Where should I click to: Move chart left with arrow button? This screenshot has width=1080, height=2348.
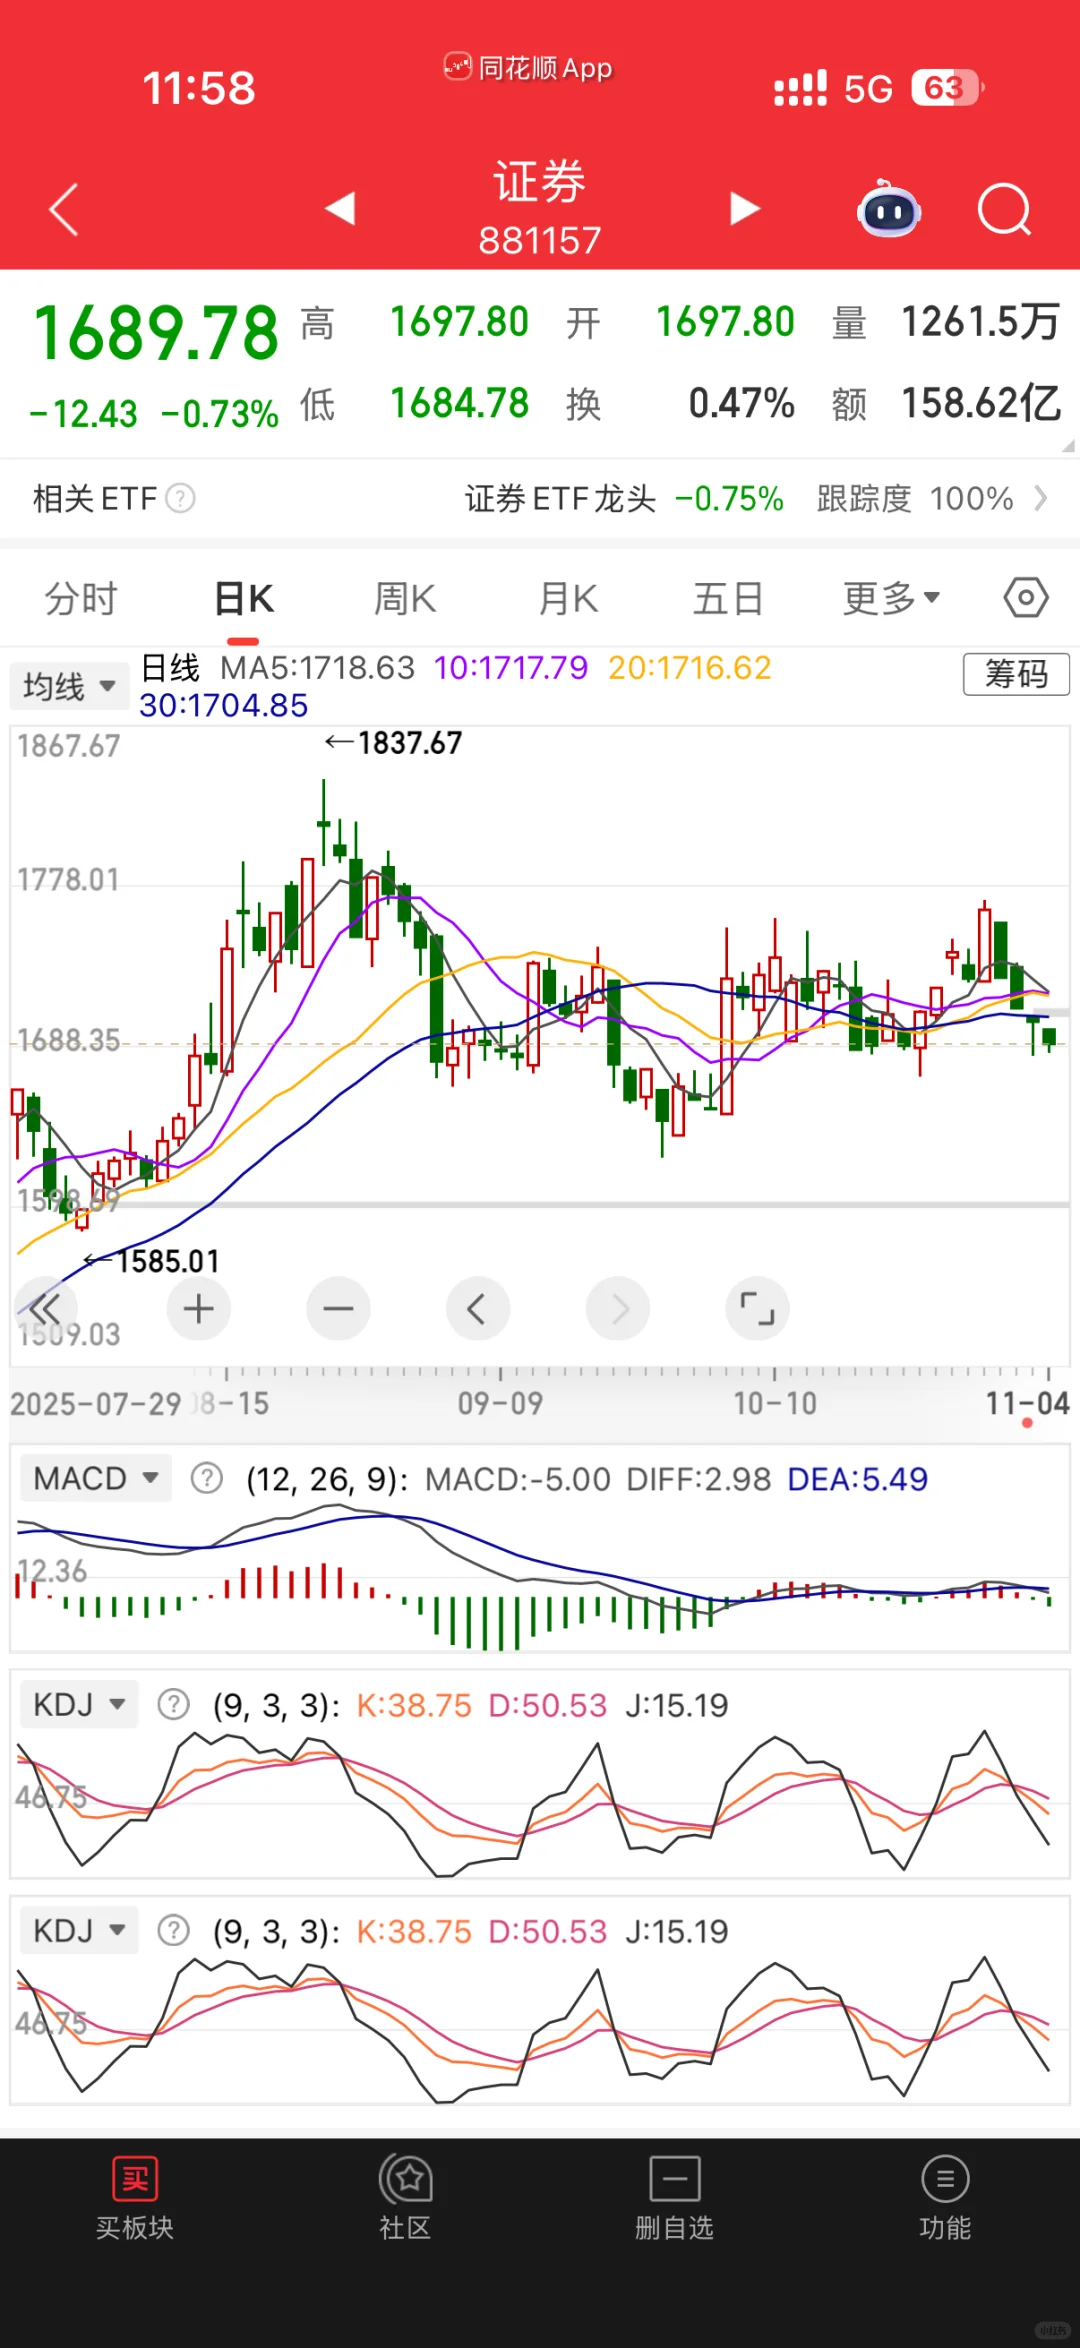[477, 1309]
